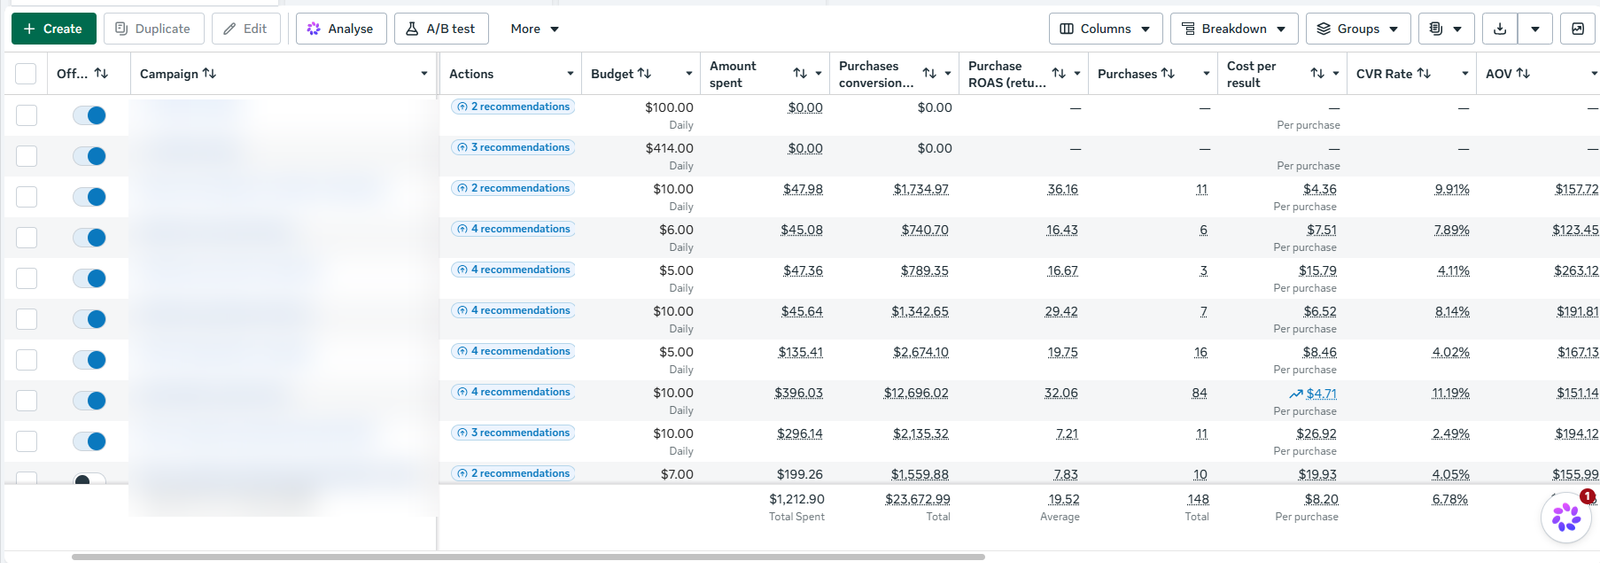The height and width of the screenshot is (563, 1600).
Task: Click the Edit pencil button
Action: (x=246, y=29)
